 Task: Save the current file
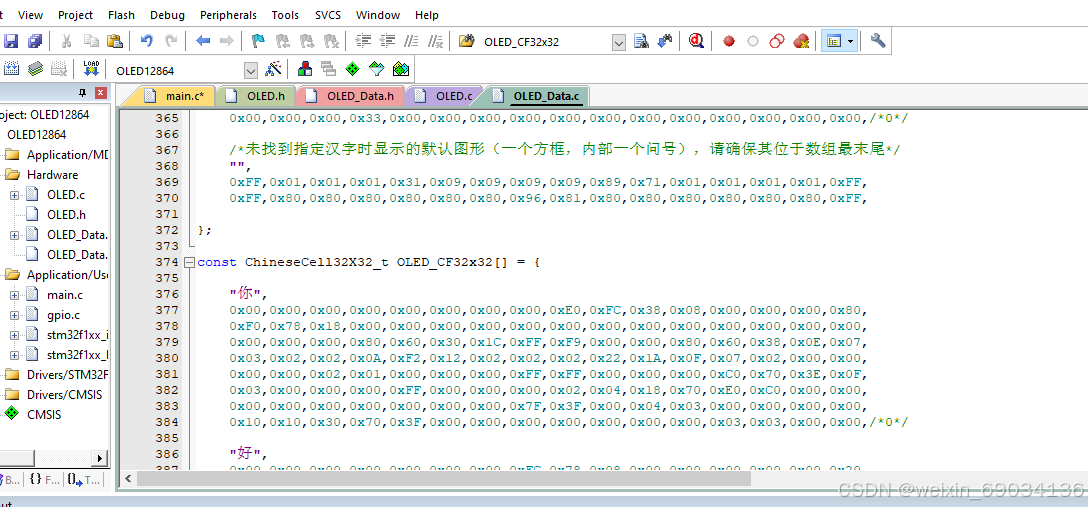pyautogui.click(x=10, y=42)
